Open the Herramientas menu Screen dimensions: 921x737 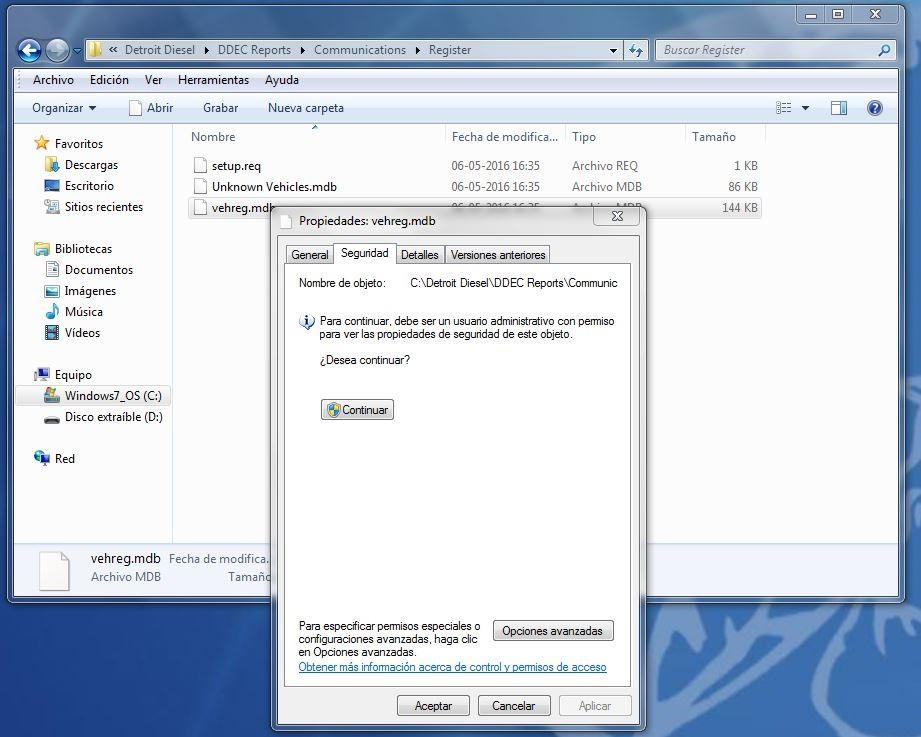pyautogui.click(x=213, y=80)
